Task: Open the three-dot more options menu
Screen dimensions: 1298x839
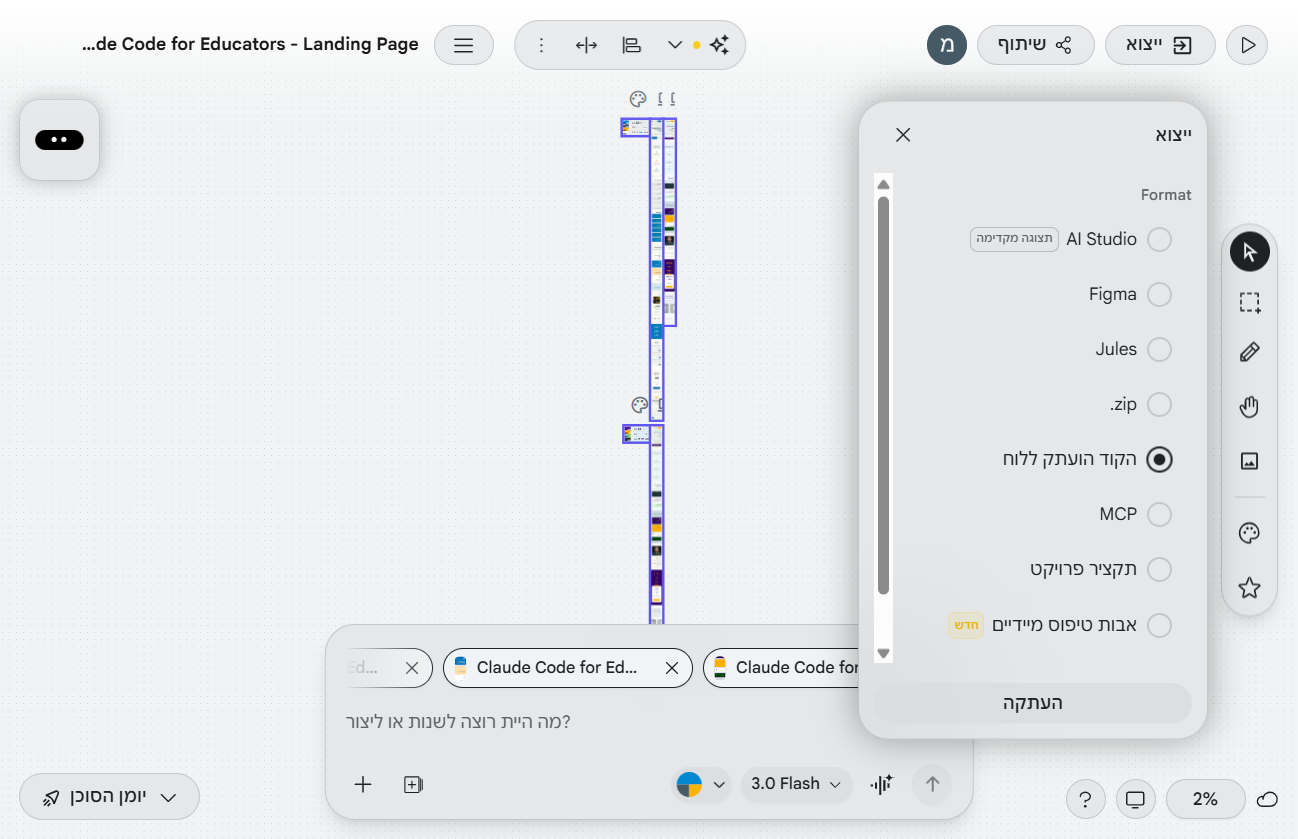Action: click(541, 45)
